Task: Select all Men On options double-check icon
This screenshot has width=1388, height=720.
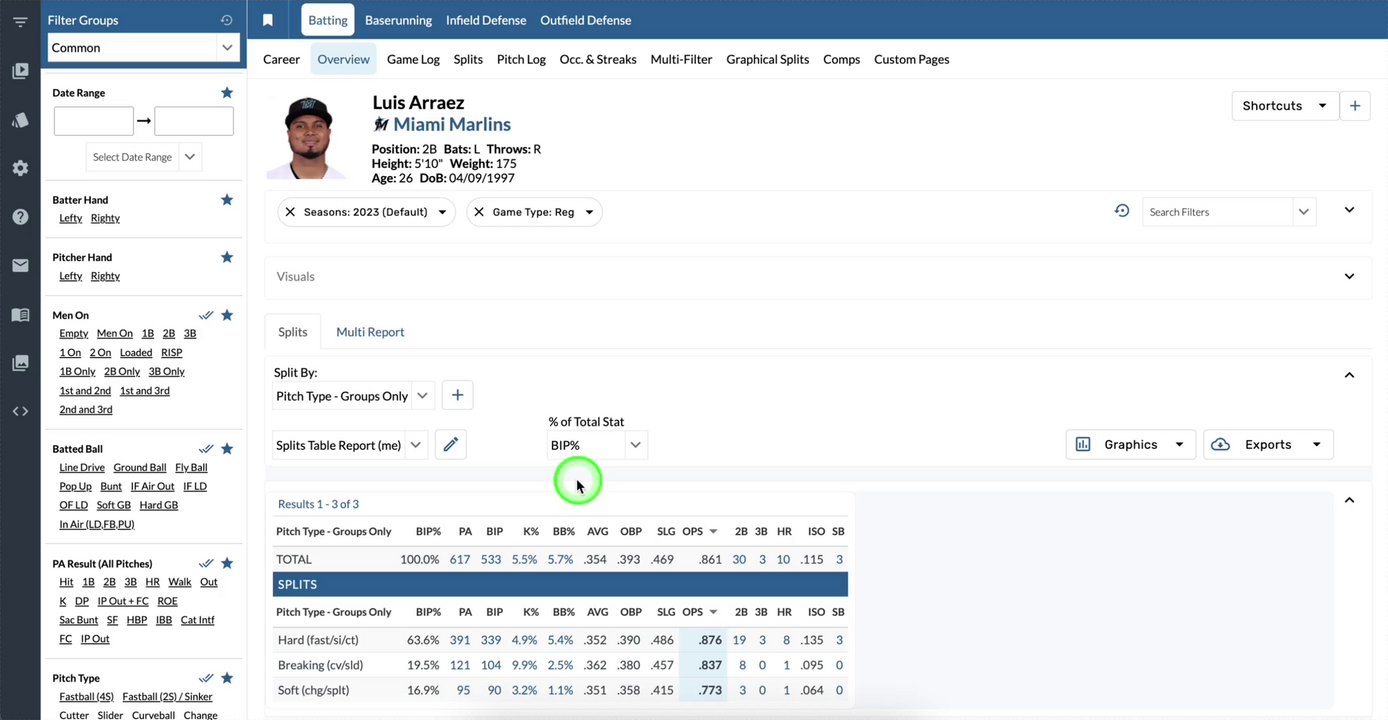Action: pos(206,315)
